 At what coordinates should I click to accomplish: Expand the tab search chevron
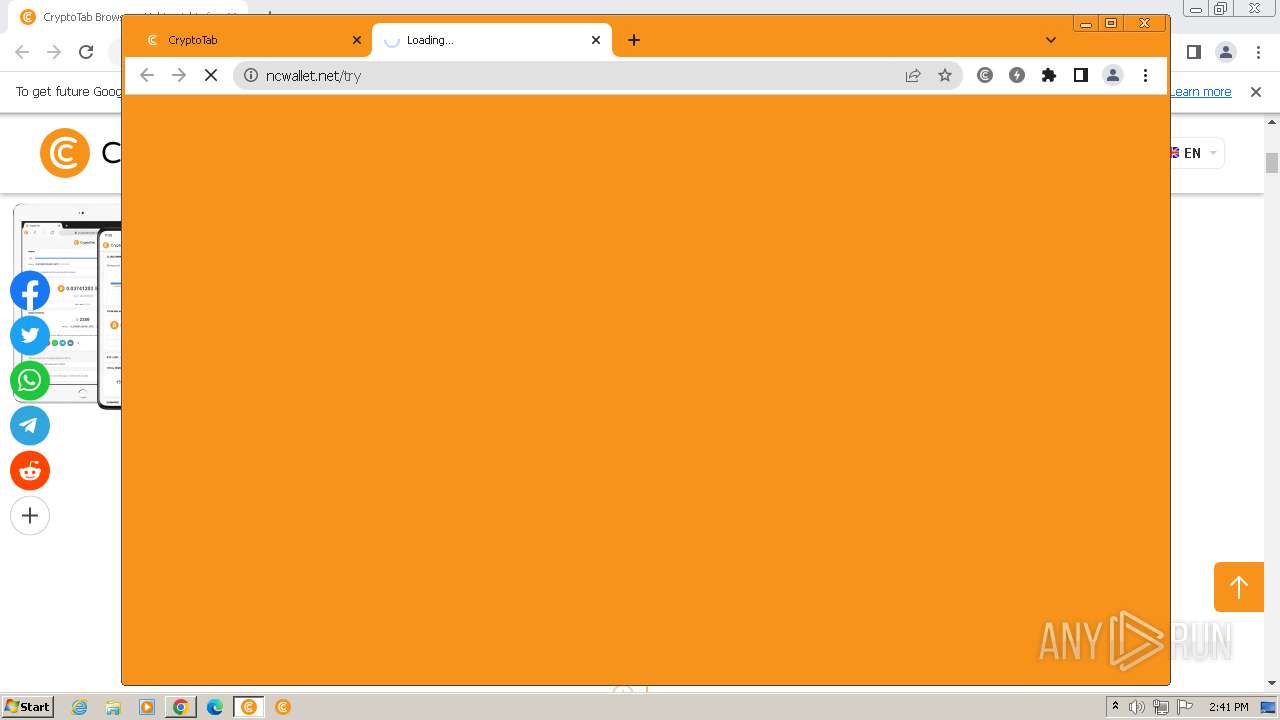(1051, 40)
